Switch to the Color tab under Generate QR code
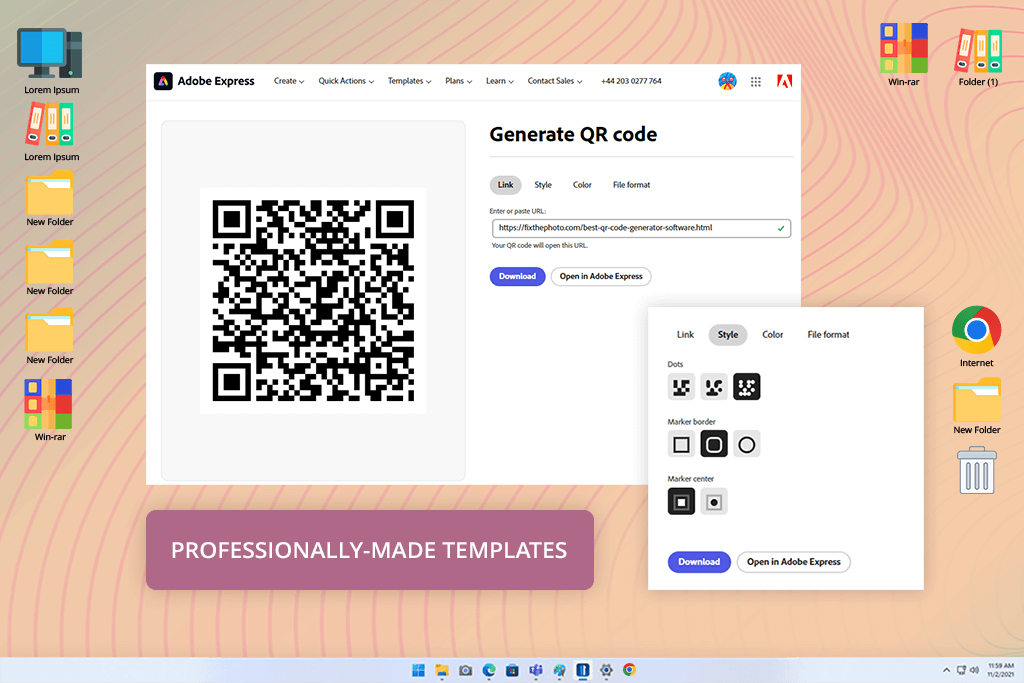 click(x=582, y=185)
